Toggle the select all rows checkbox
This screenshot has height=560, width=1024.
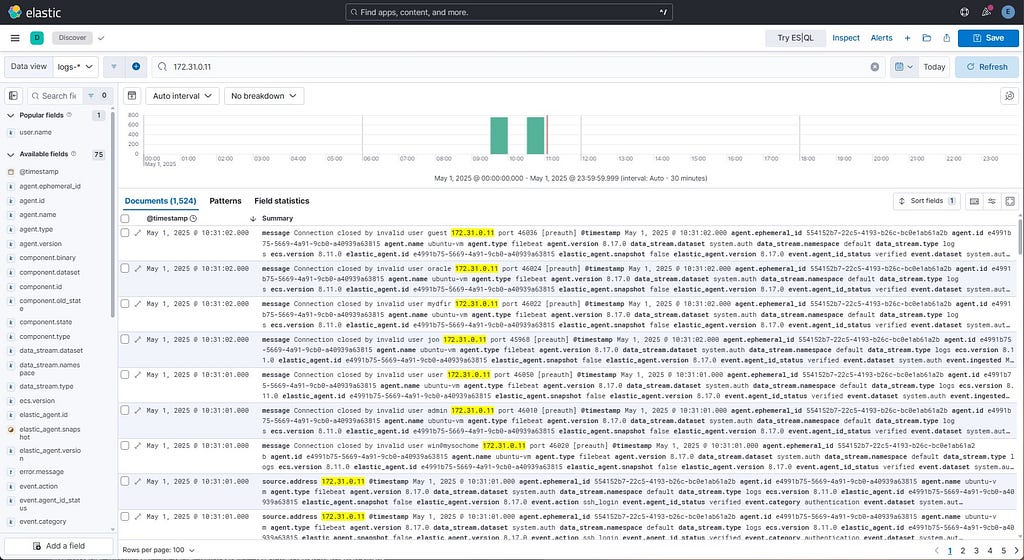click(125, 219)
